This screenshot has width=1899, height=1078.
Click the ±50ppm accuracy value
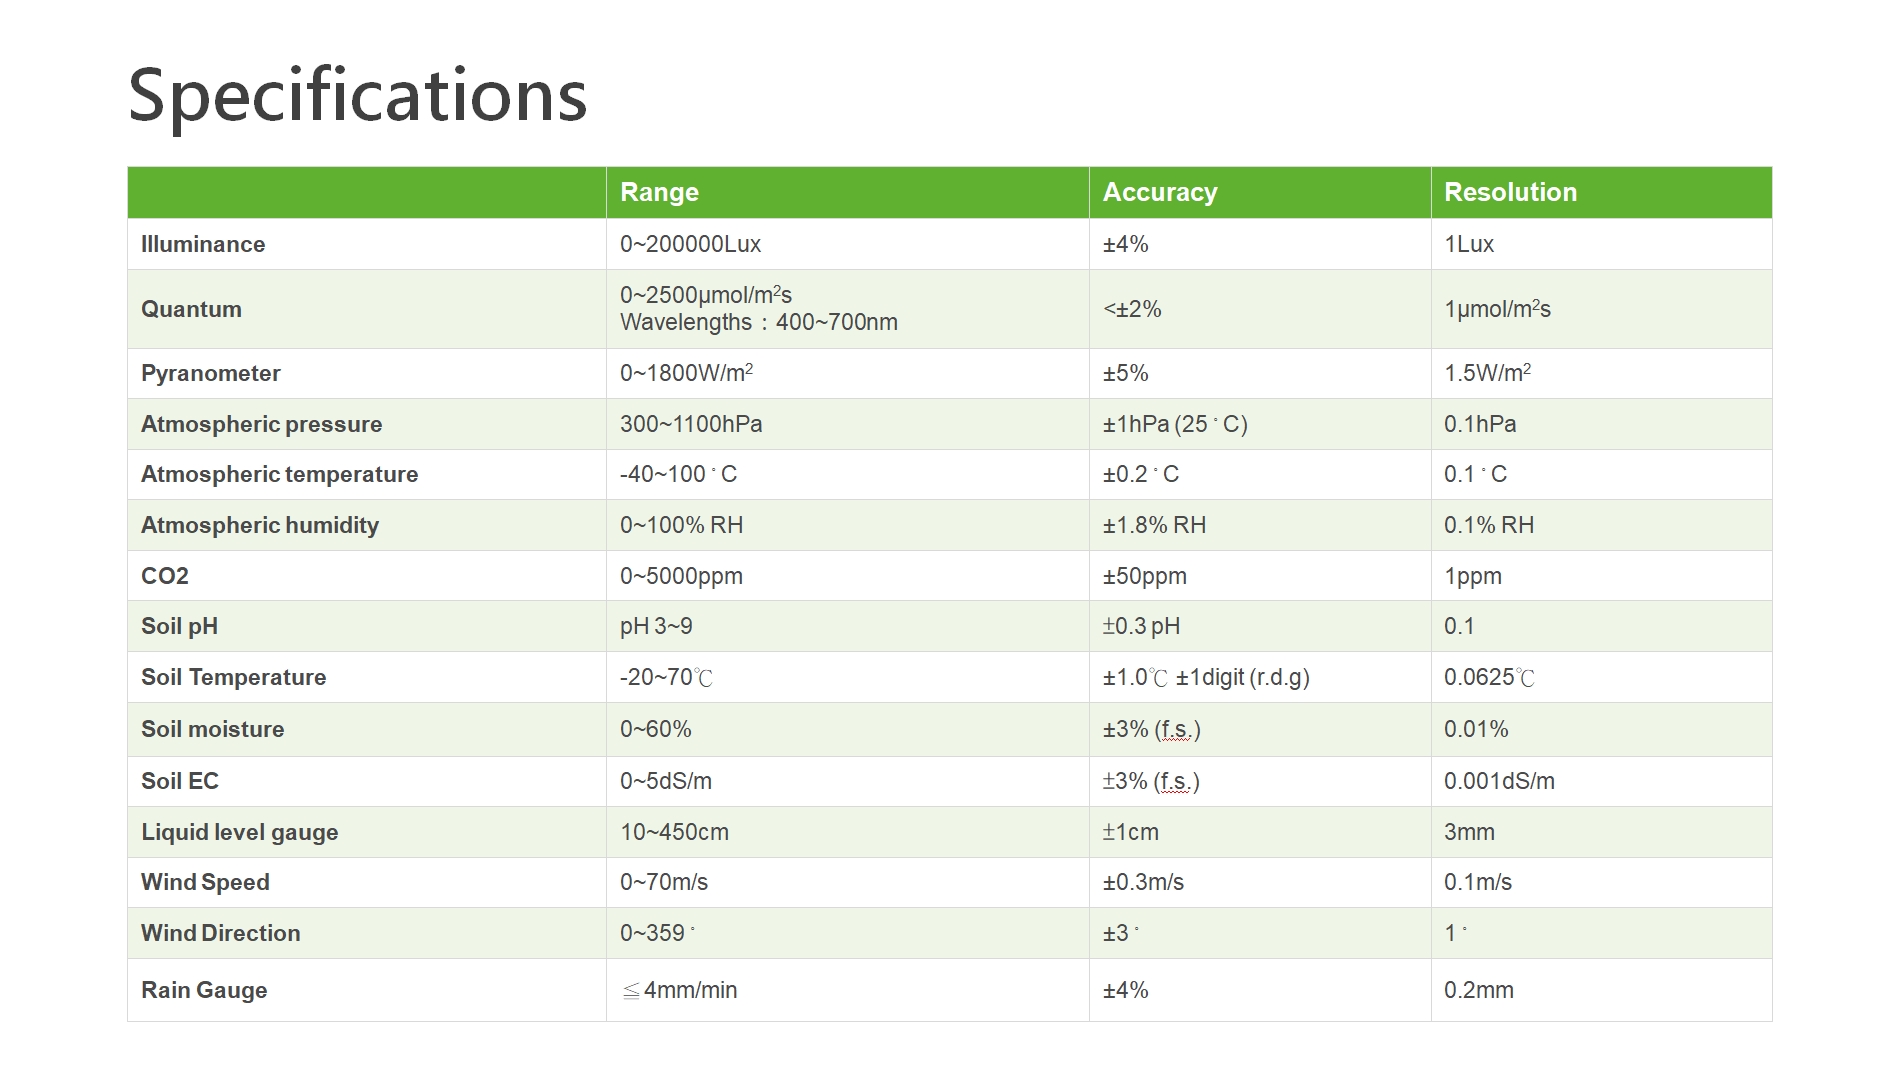pos(1144,576)
